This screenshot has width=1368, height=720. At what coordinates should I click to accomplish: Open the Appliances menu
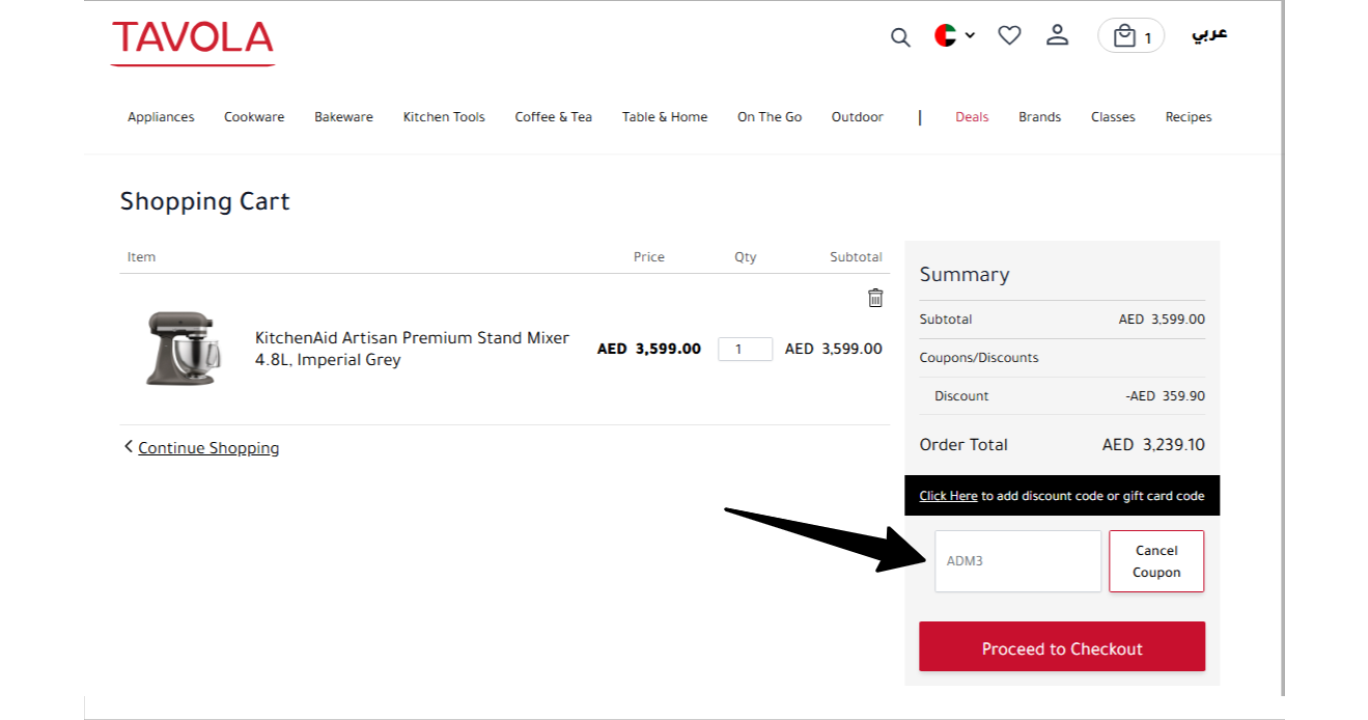161,117
